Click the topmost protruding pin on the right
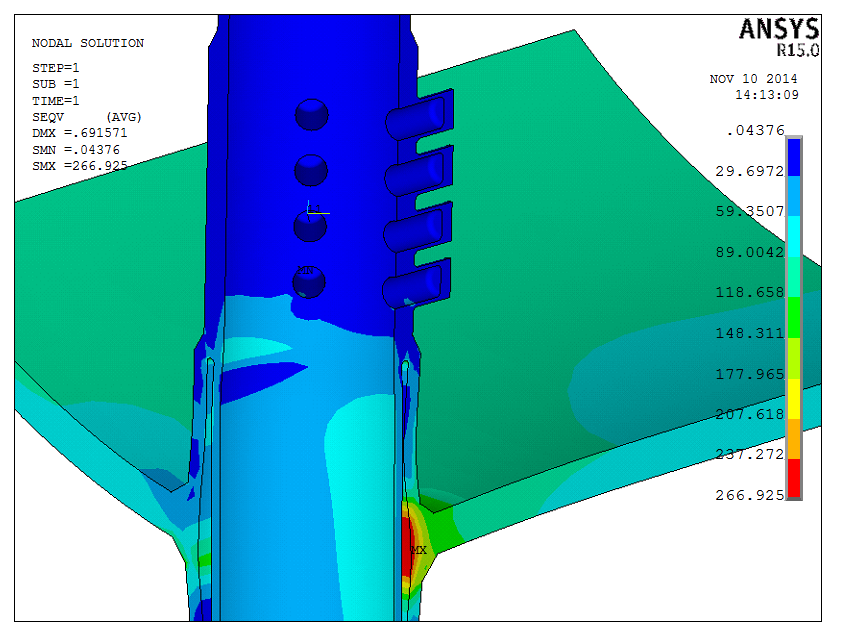The height and width of the screenshot is (636, 845). [419, 115]
